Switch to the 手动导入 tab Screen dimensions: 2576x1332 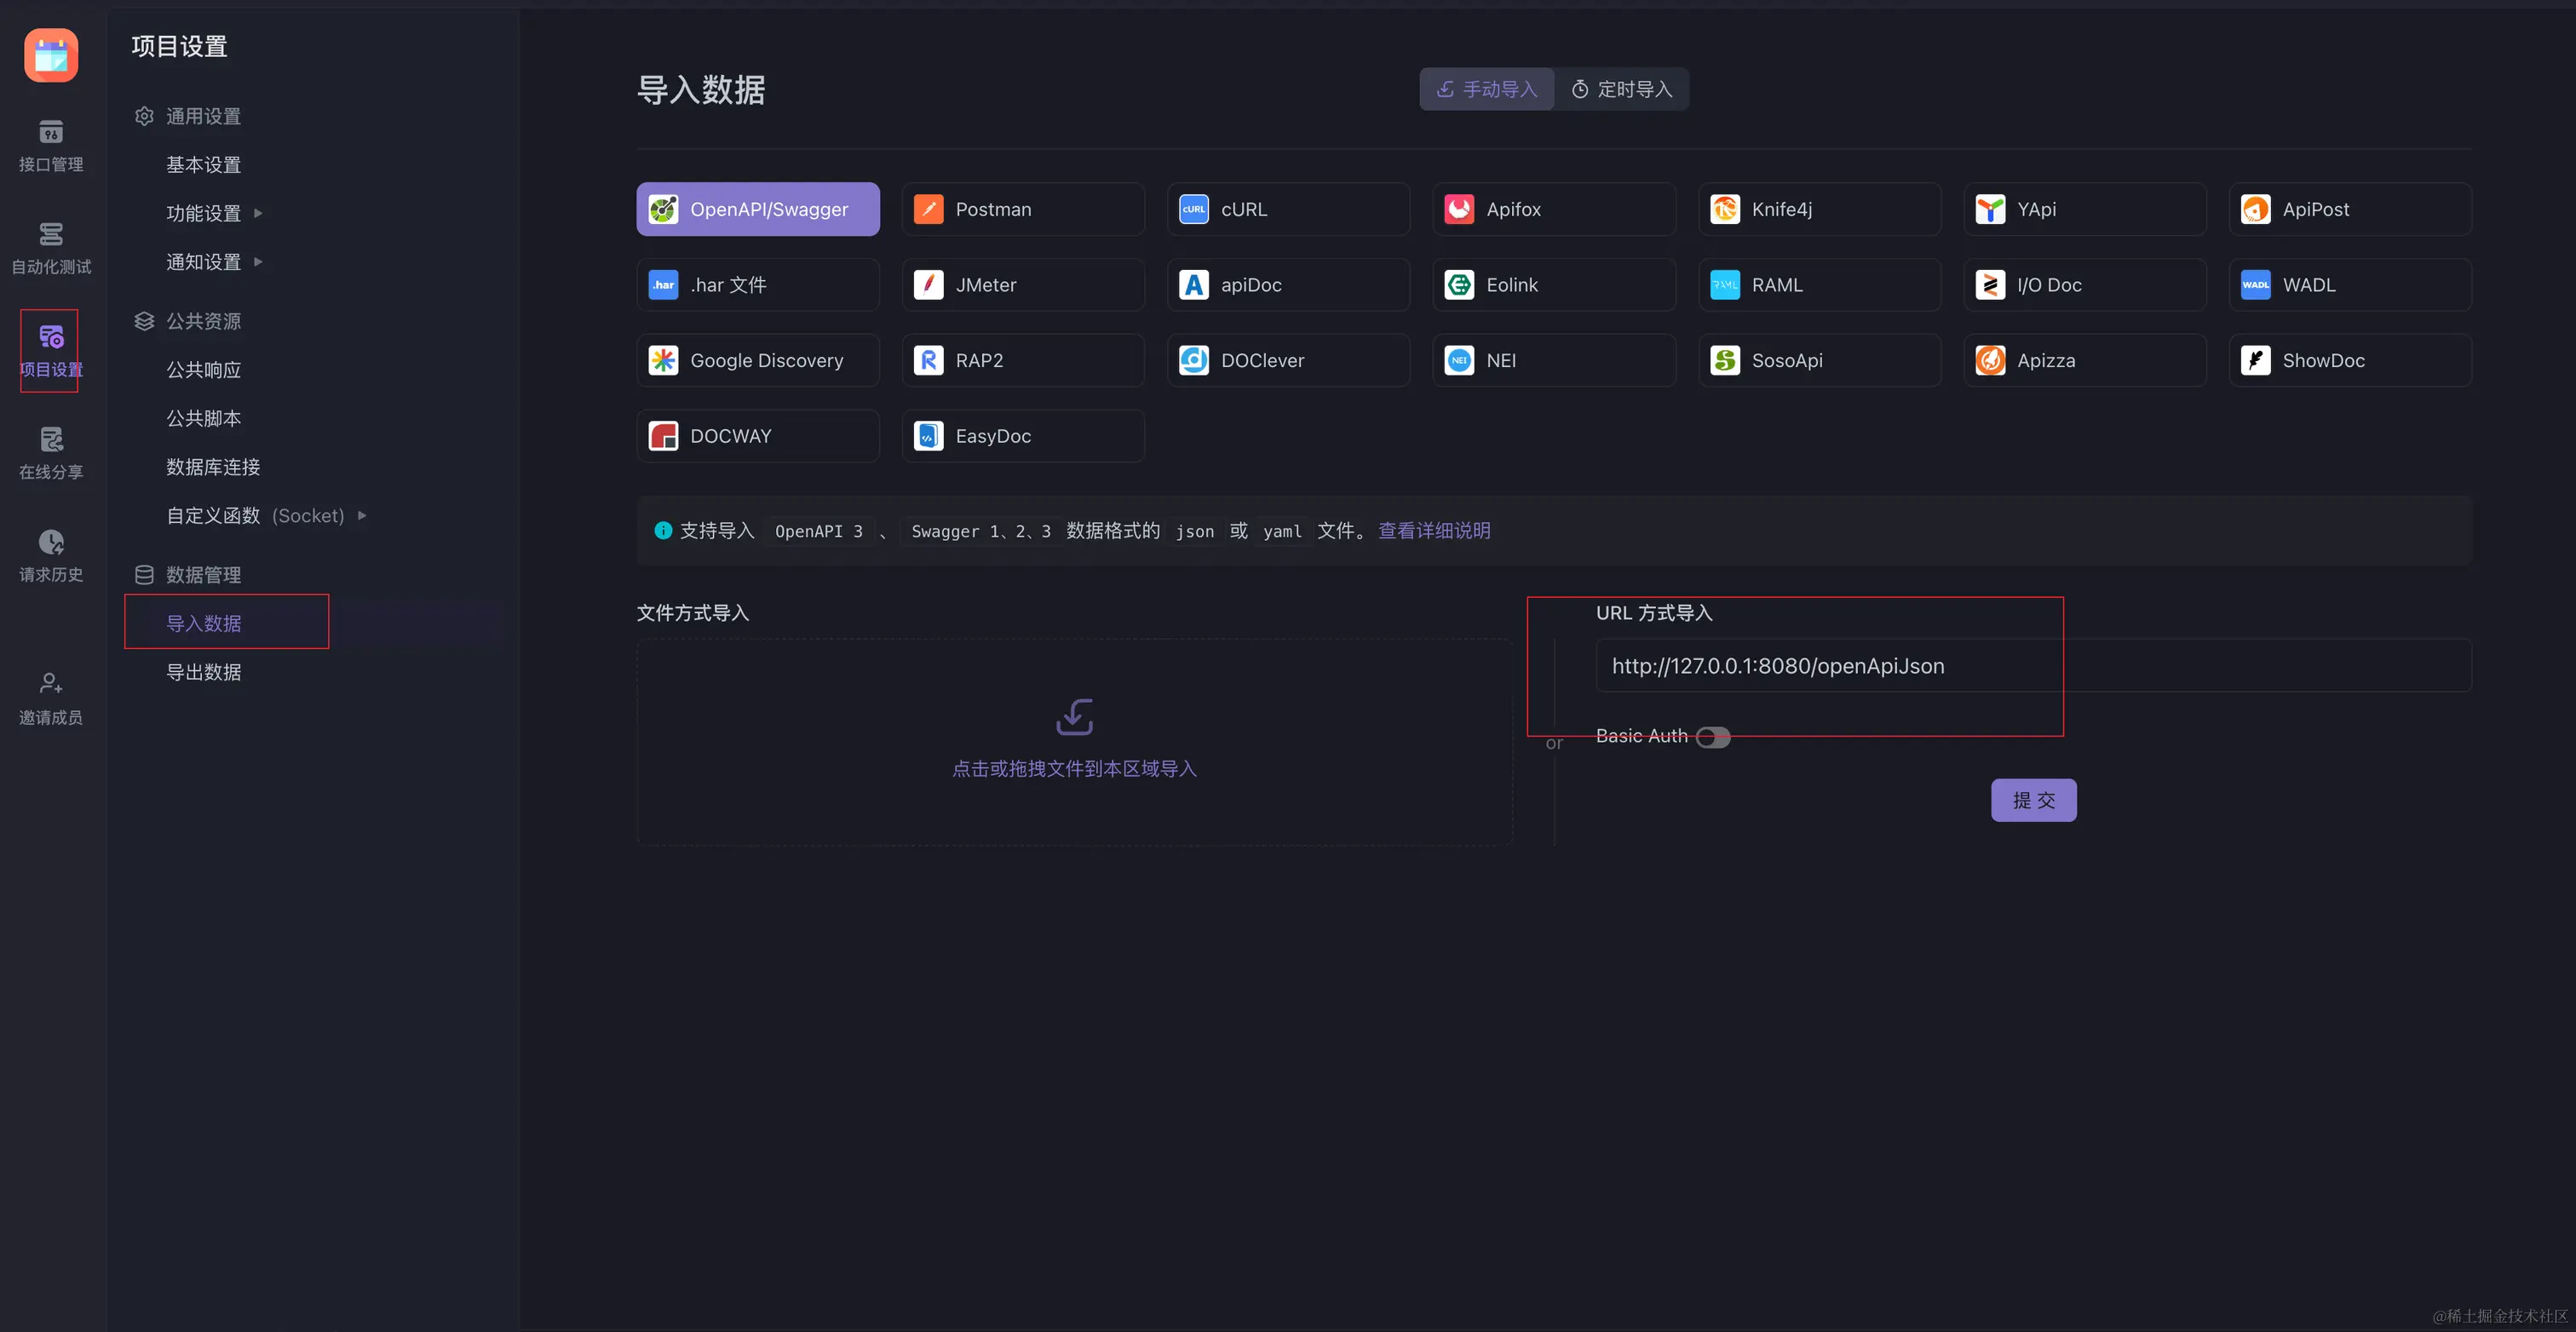point(1486,89)
